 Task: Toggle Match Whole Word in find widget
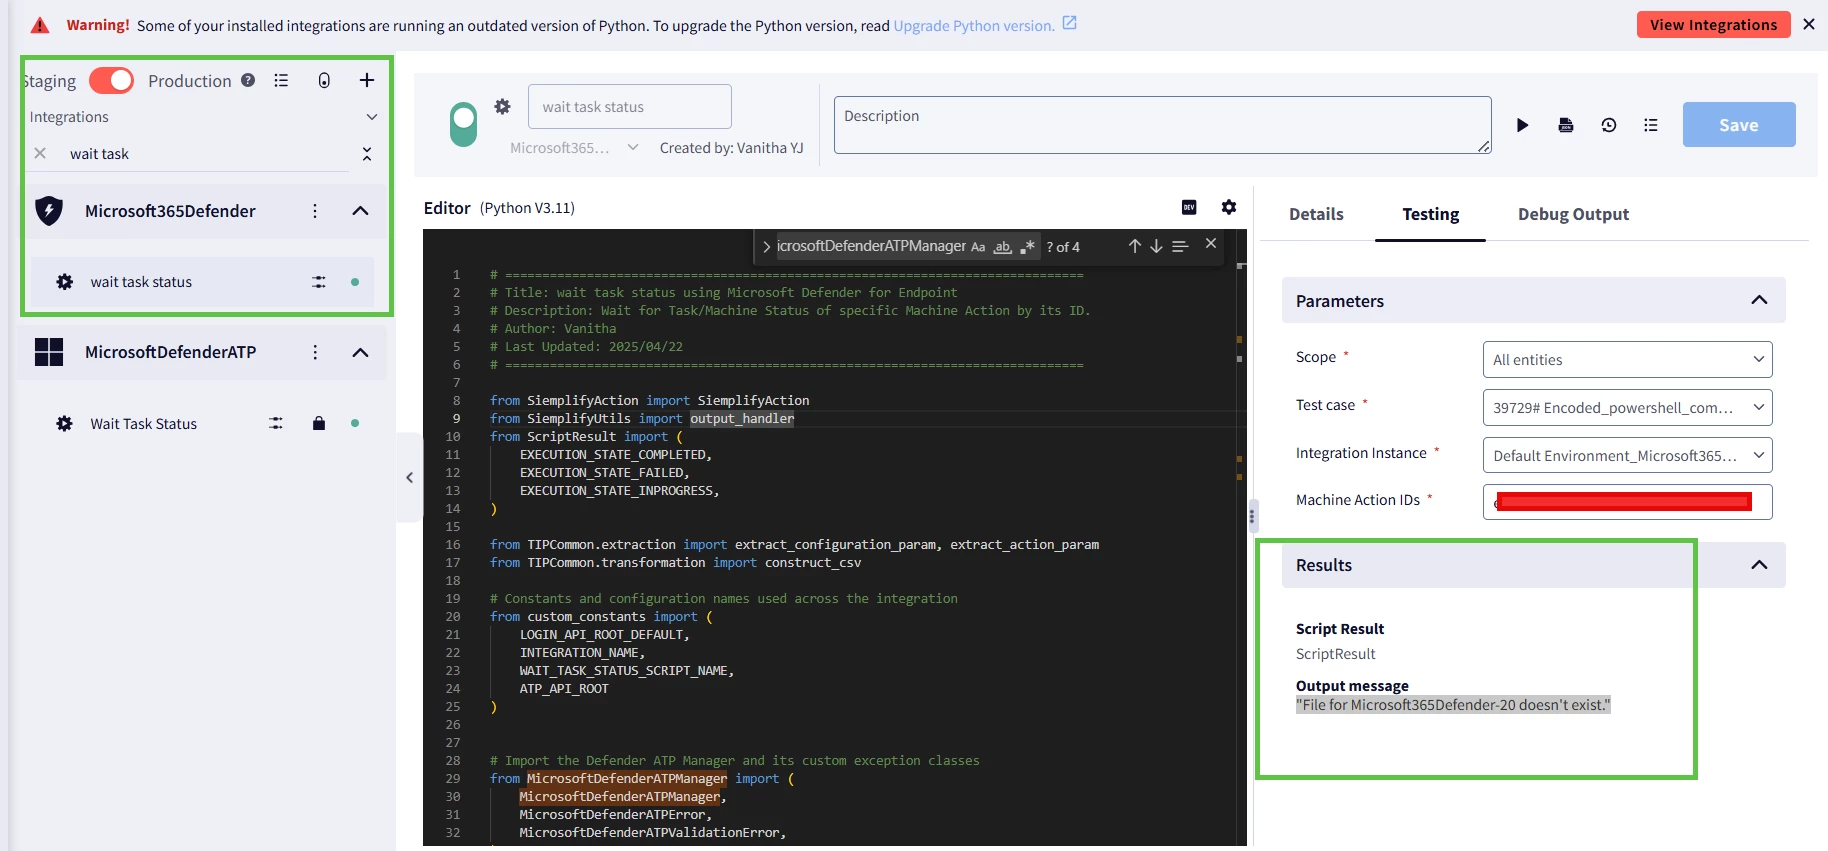point(1002,247)
